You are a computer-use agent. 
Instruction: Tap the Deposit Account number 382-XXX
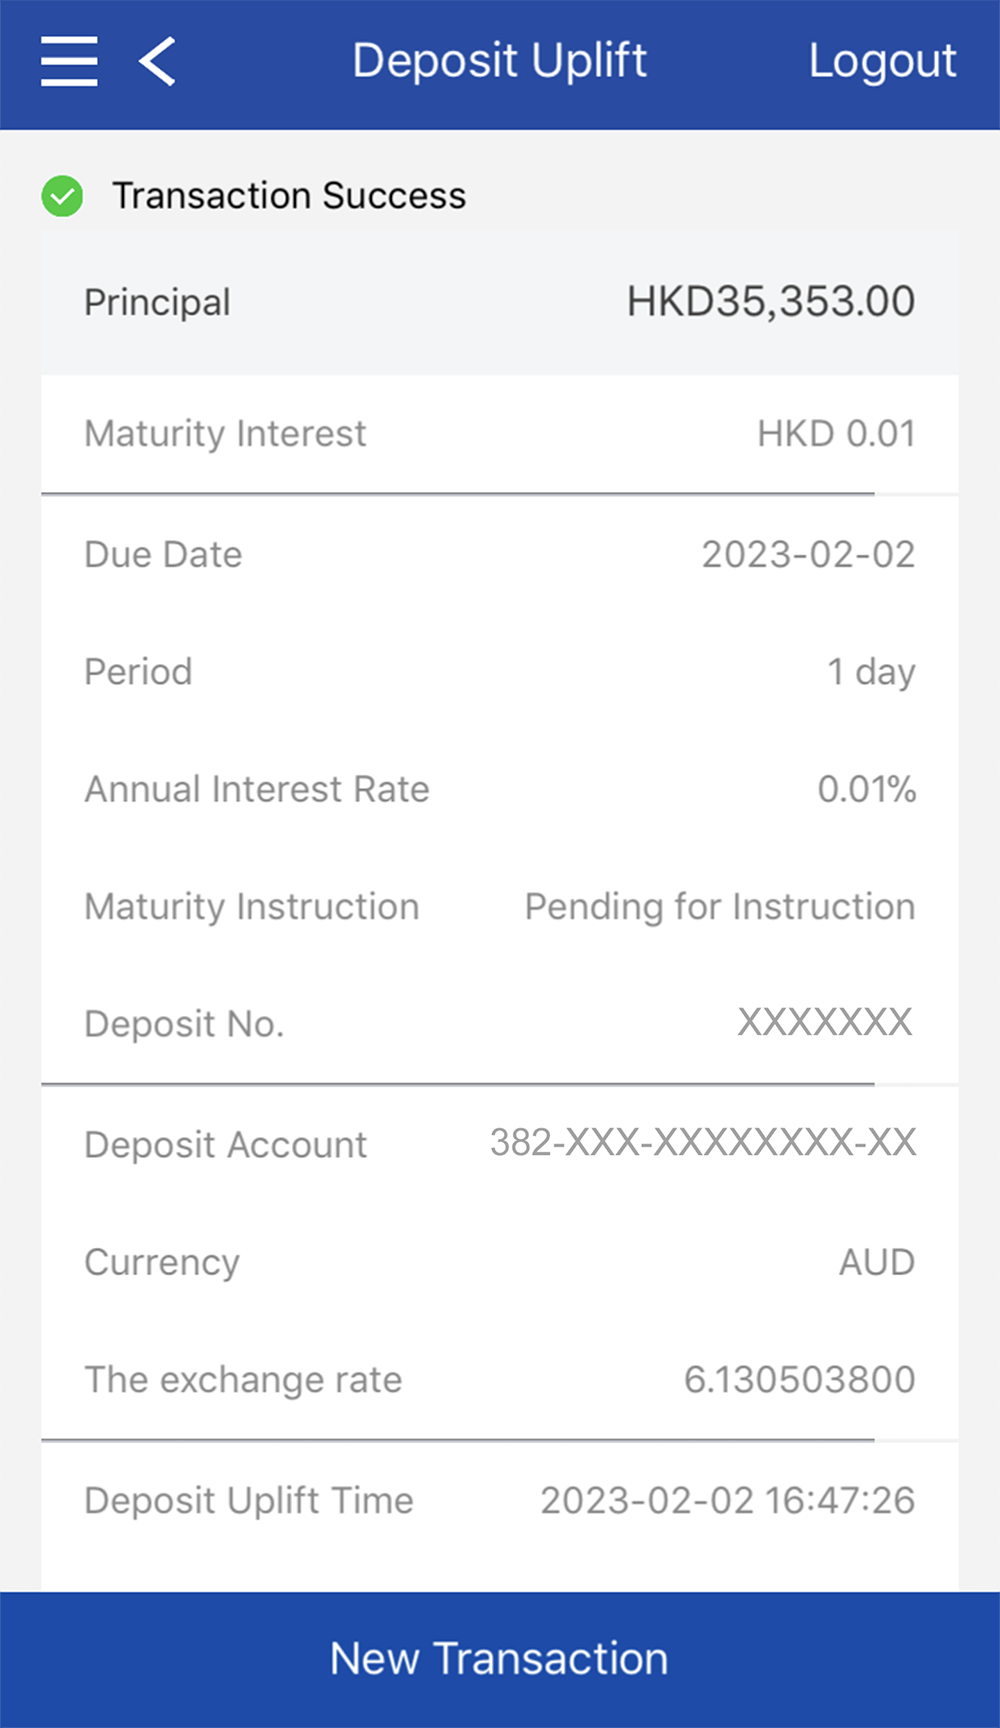click(x=703, y=1143)
